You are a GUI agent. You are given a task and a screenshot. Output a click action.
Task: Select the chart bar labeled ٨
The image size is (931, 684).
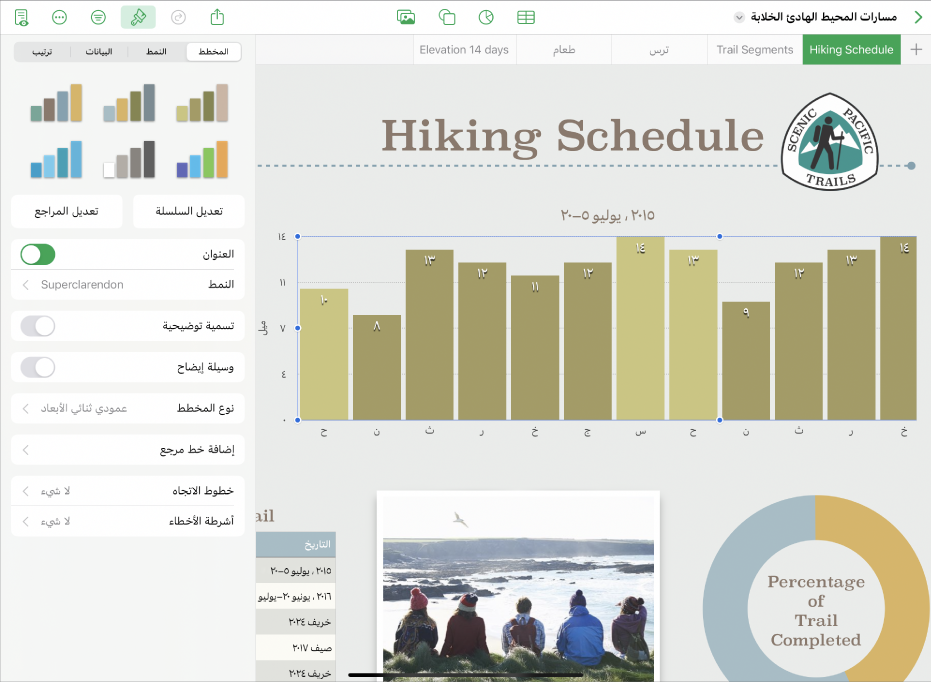coord(377,368)
